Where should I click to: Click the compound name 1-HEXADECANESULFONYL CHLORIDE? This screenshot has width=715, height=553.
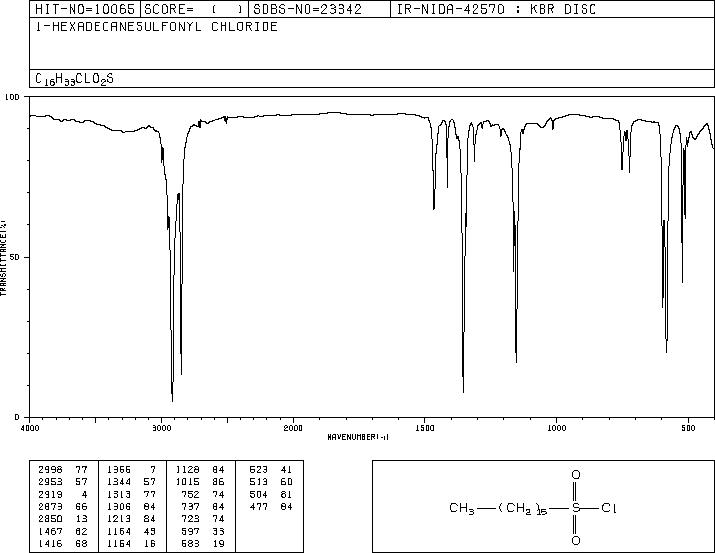click(x=156, y=26)
